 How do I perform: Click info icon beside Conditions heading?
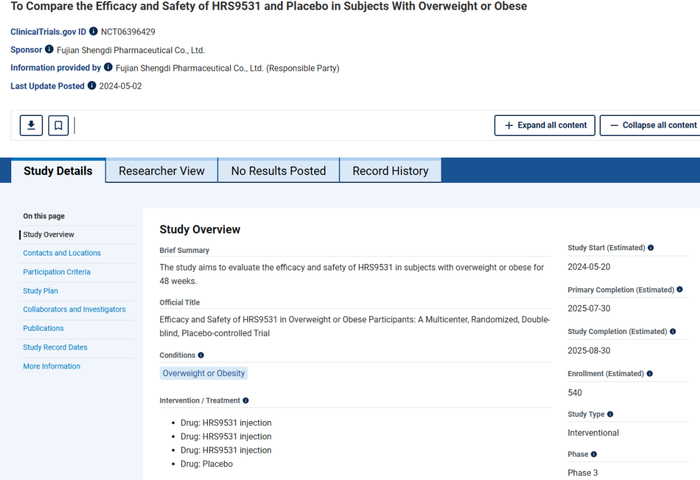(x=201, y=355)
